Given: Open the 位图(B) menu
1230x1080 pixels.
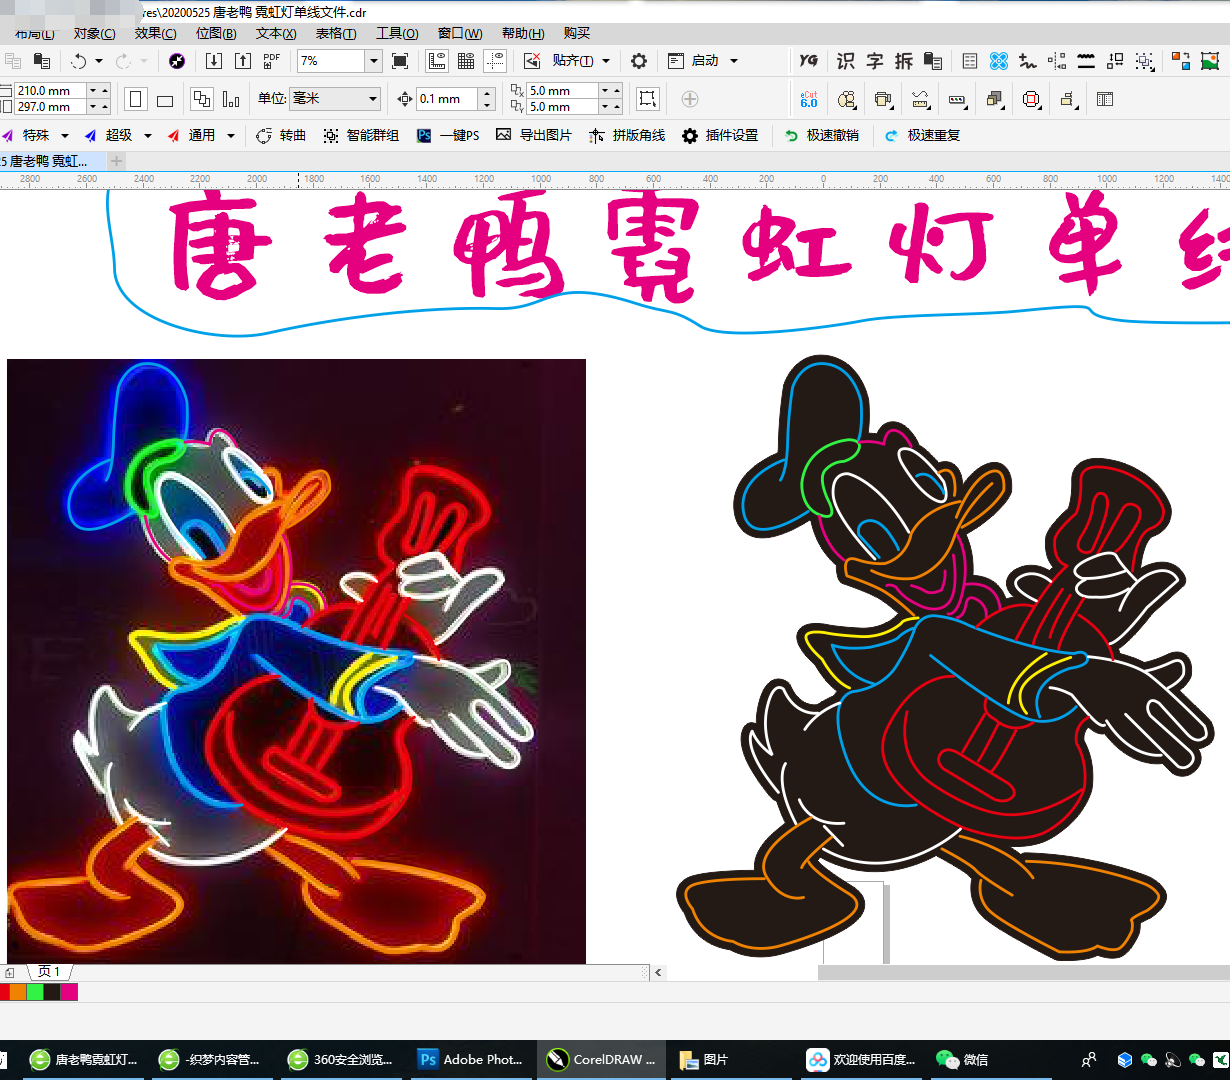Looking at the screenshot, I should pos(216,34).
